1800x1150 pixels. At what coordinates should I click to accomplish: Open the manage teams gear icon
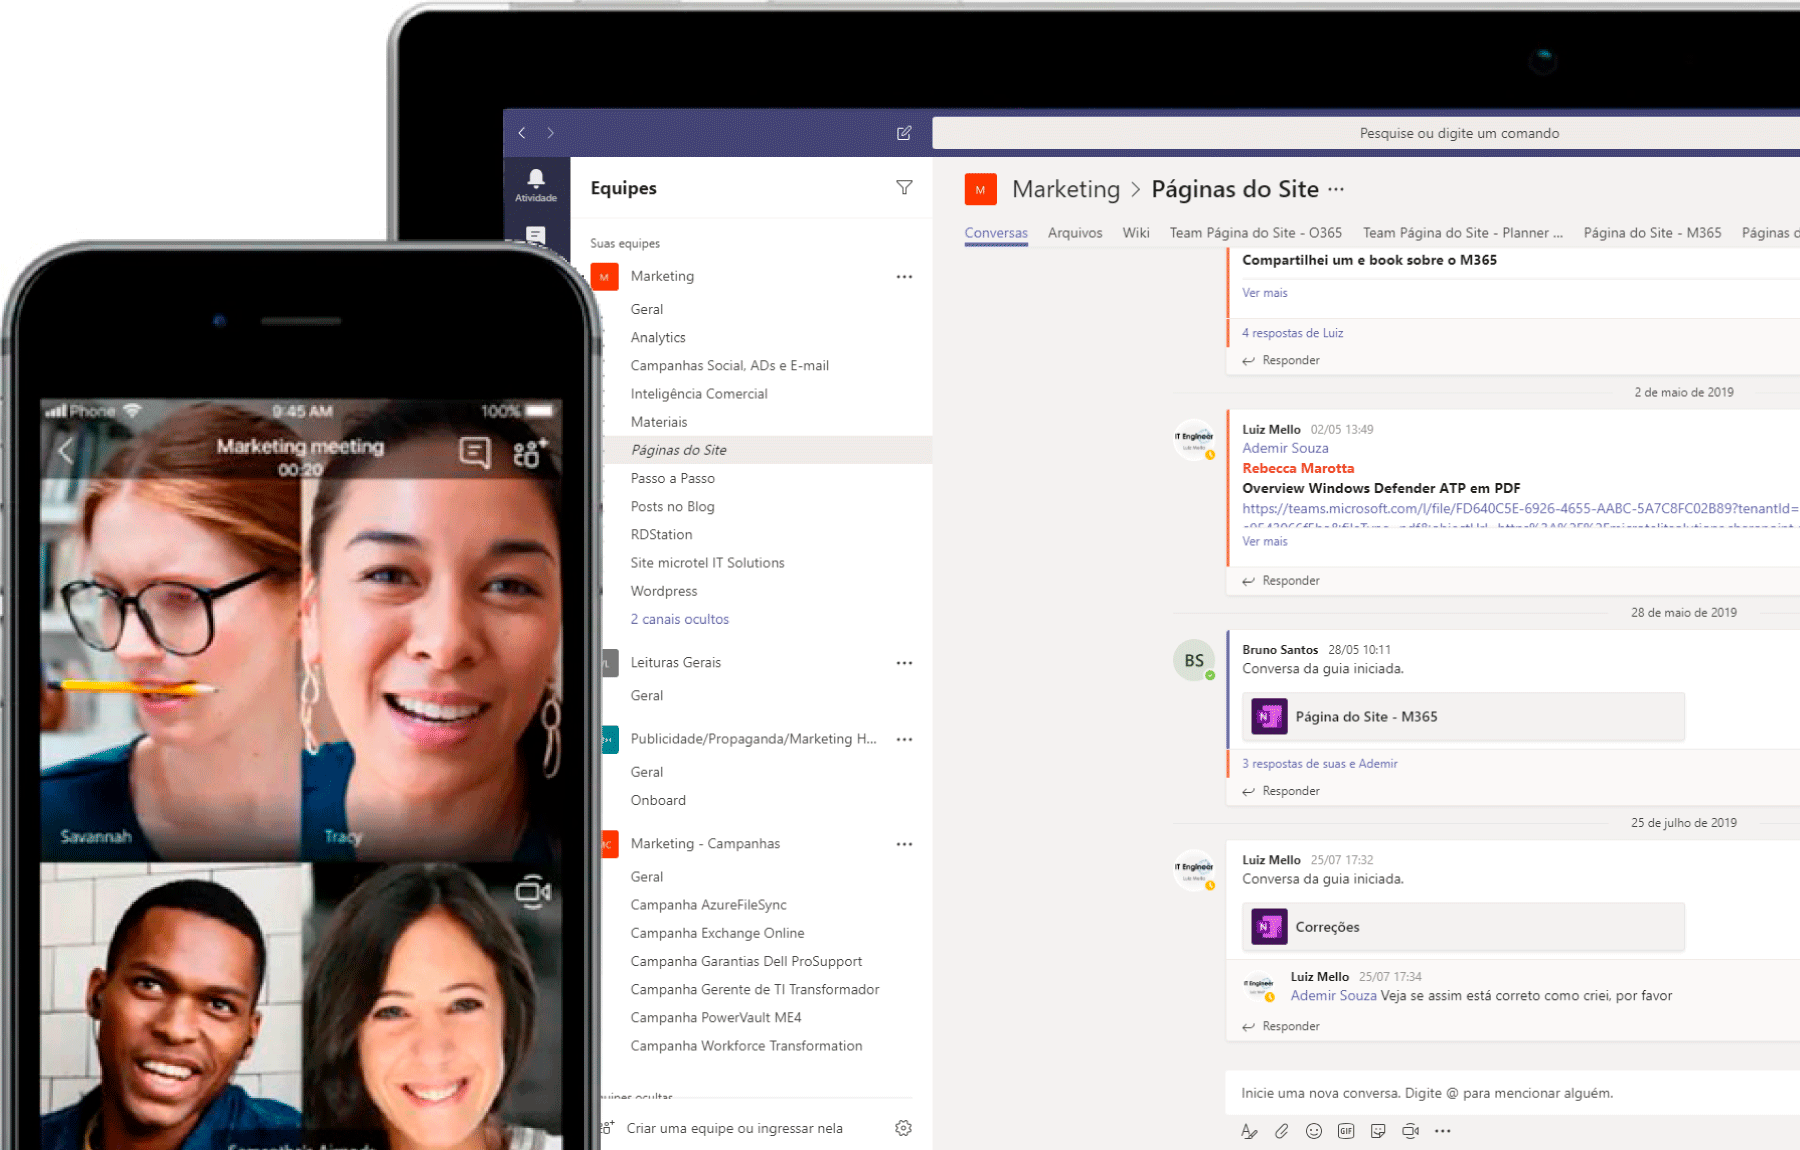[903, 1128]
